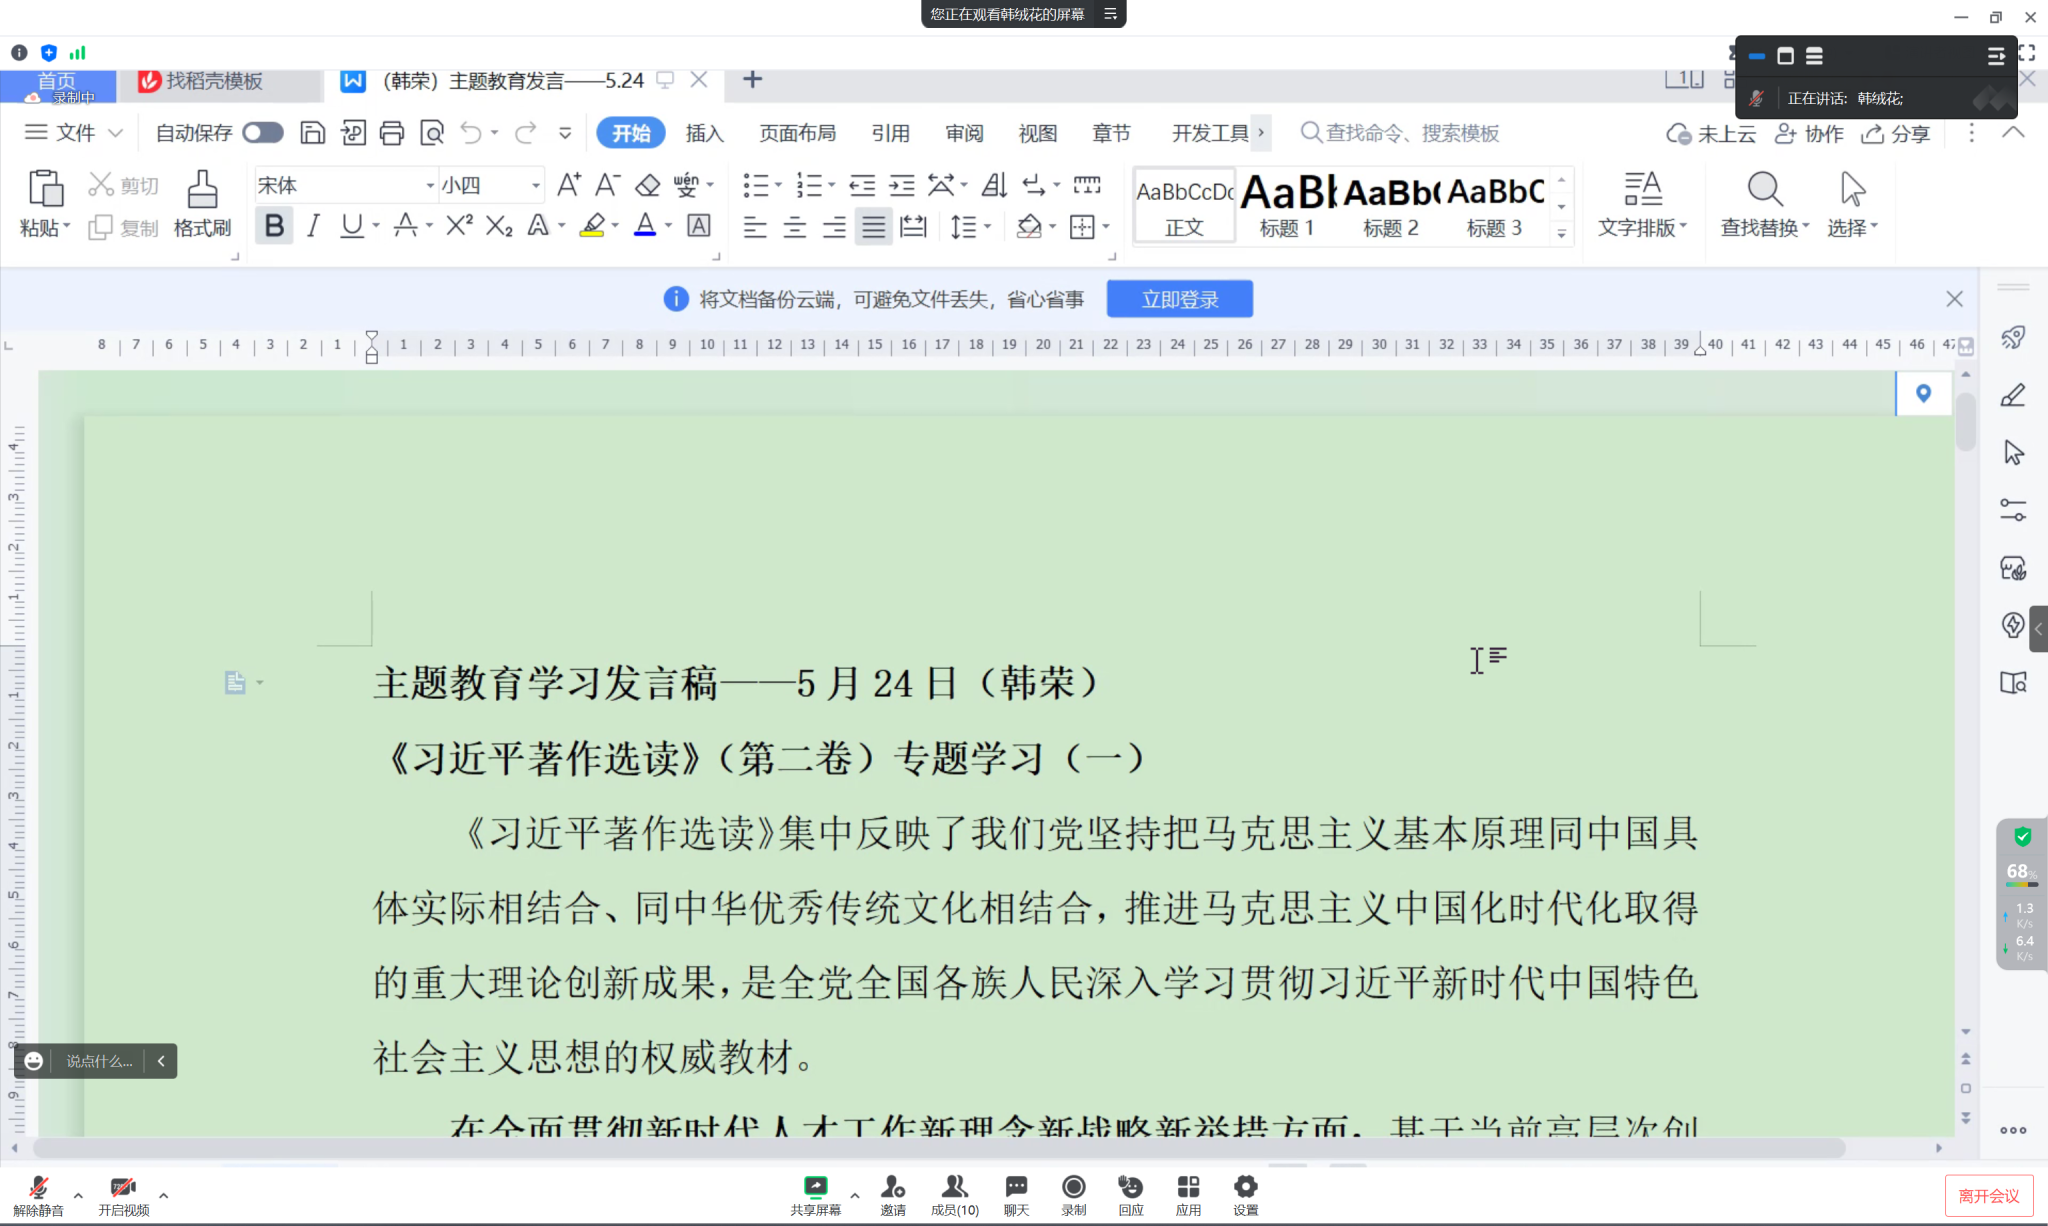
Task: Undo the last action
Action: point(471,133)
